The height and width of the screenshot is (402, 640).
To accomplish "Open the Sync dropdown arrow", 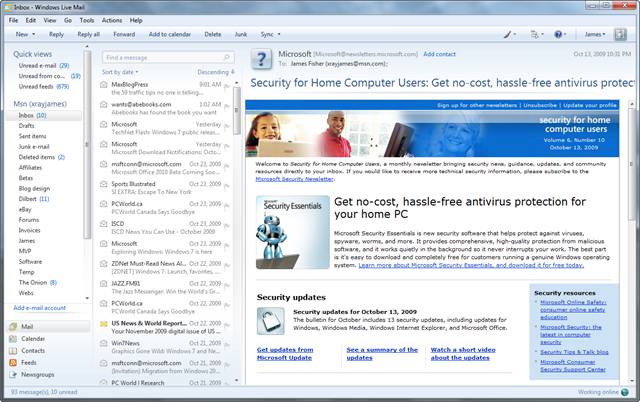I will pos(279,35).
